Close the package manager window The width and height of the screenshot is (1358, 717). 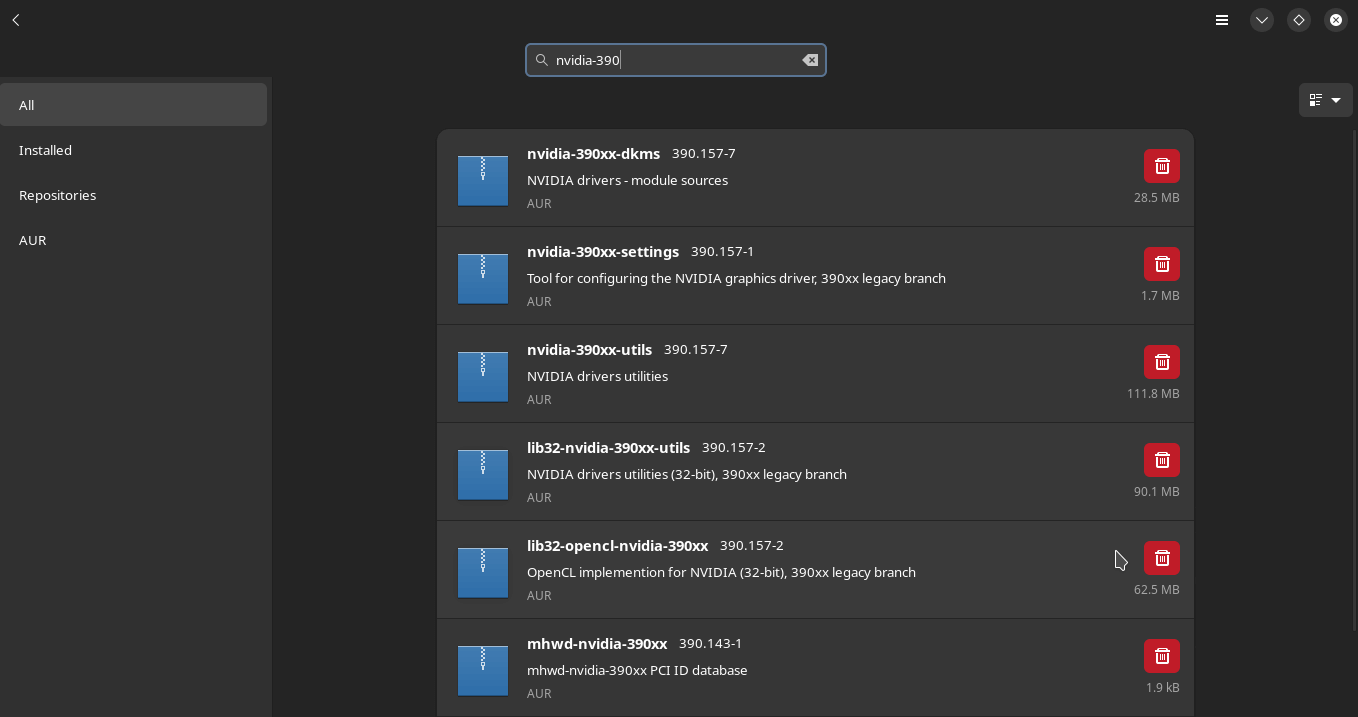pyautogui.click(x=1336, y=20)
